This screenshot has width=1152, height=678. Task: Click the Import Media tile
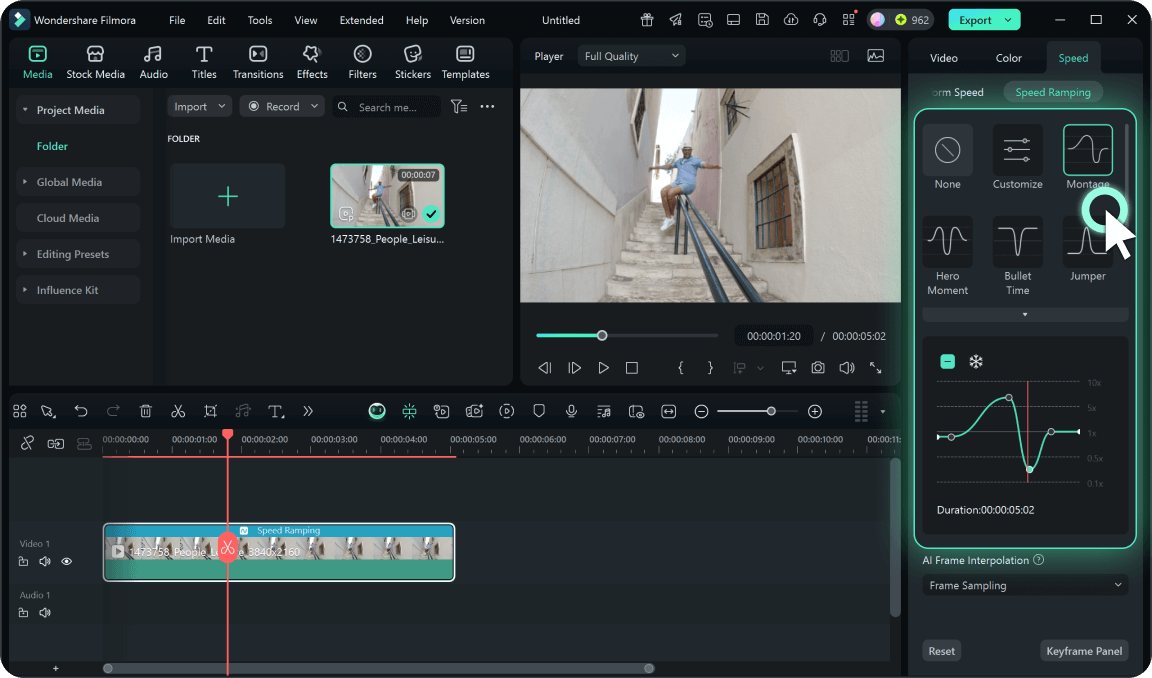228,196
